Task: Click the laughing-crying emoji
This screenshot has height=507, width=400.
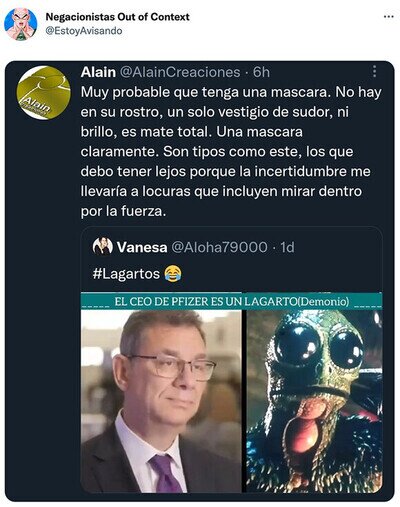Action: click(x=173, y=274)
